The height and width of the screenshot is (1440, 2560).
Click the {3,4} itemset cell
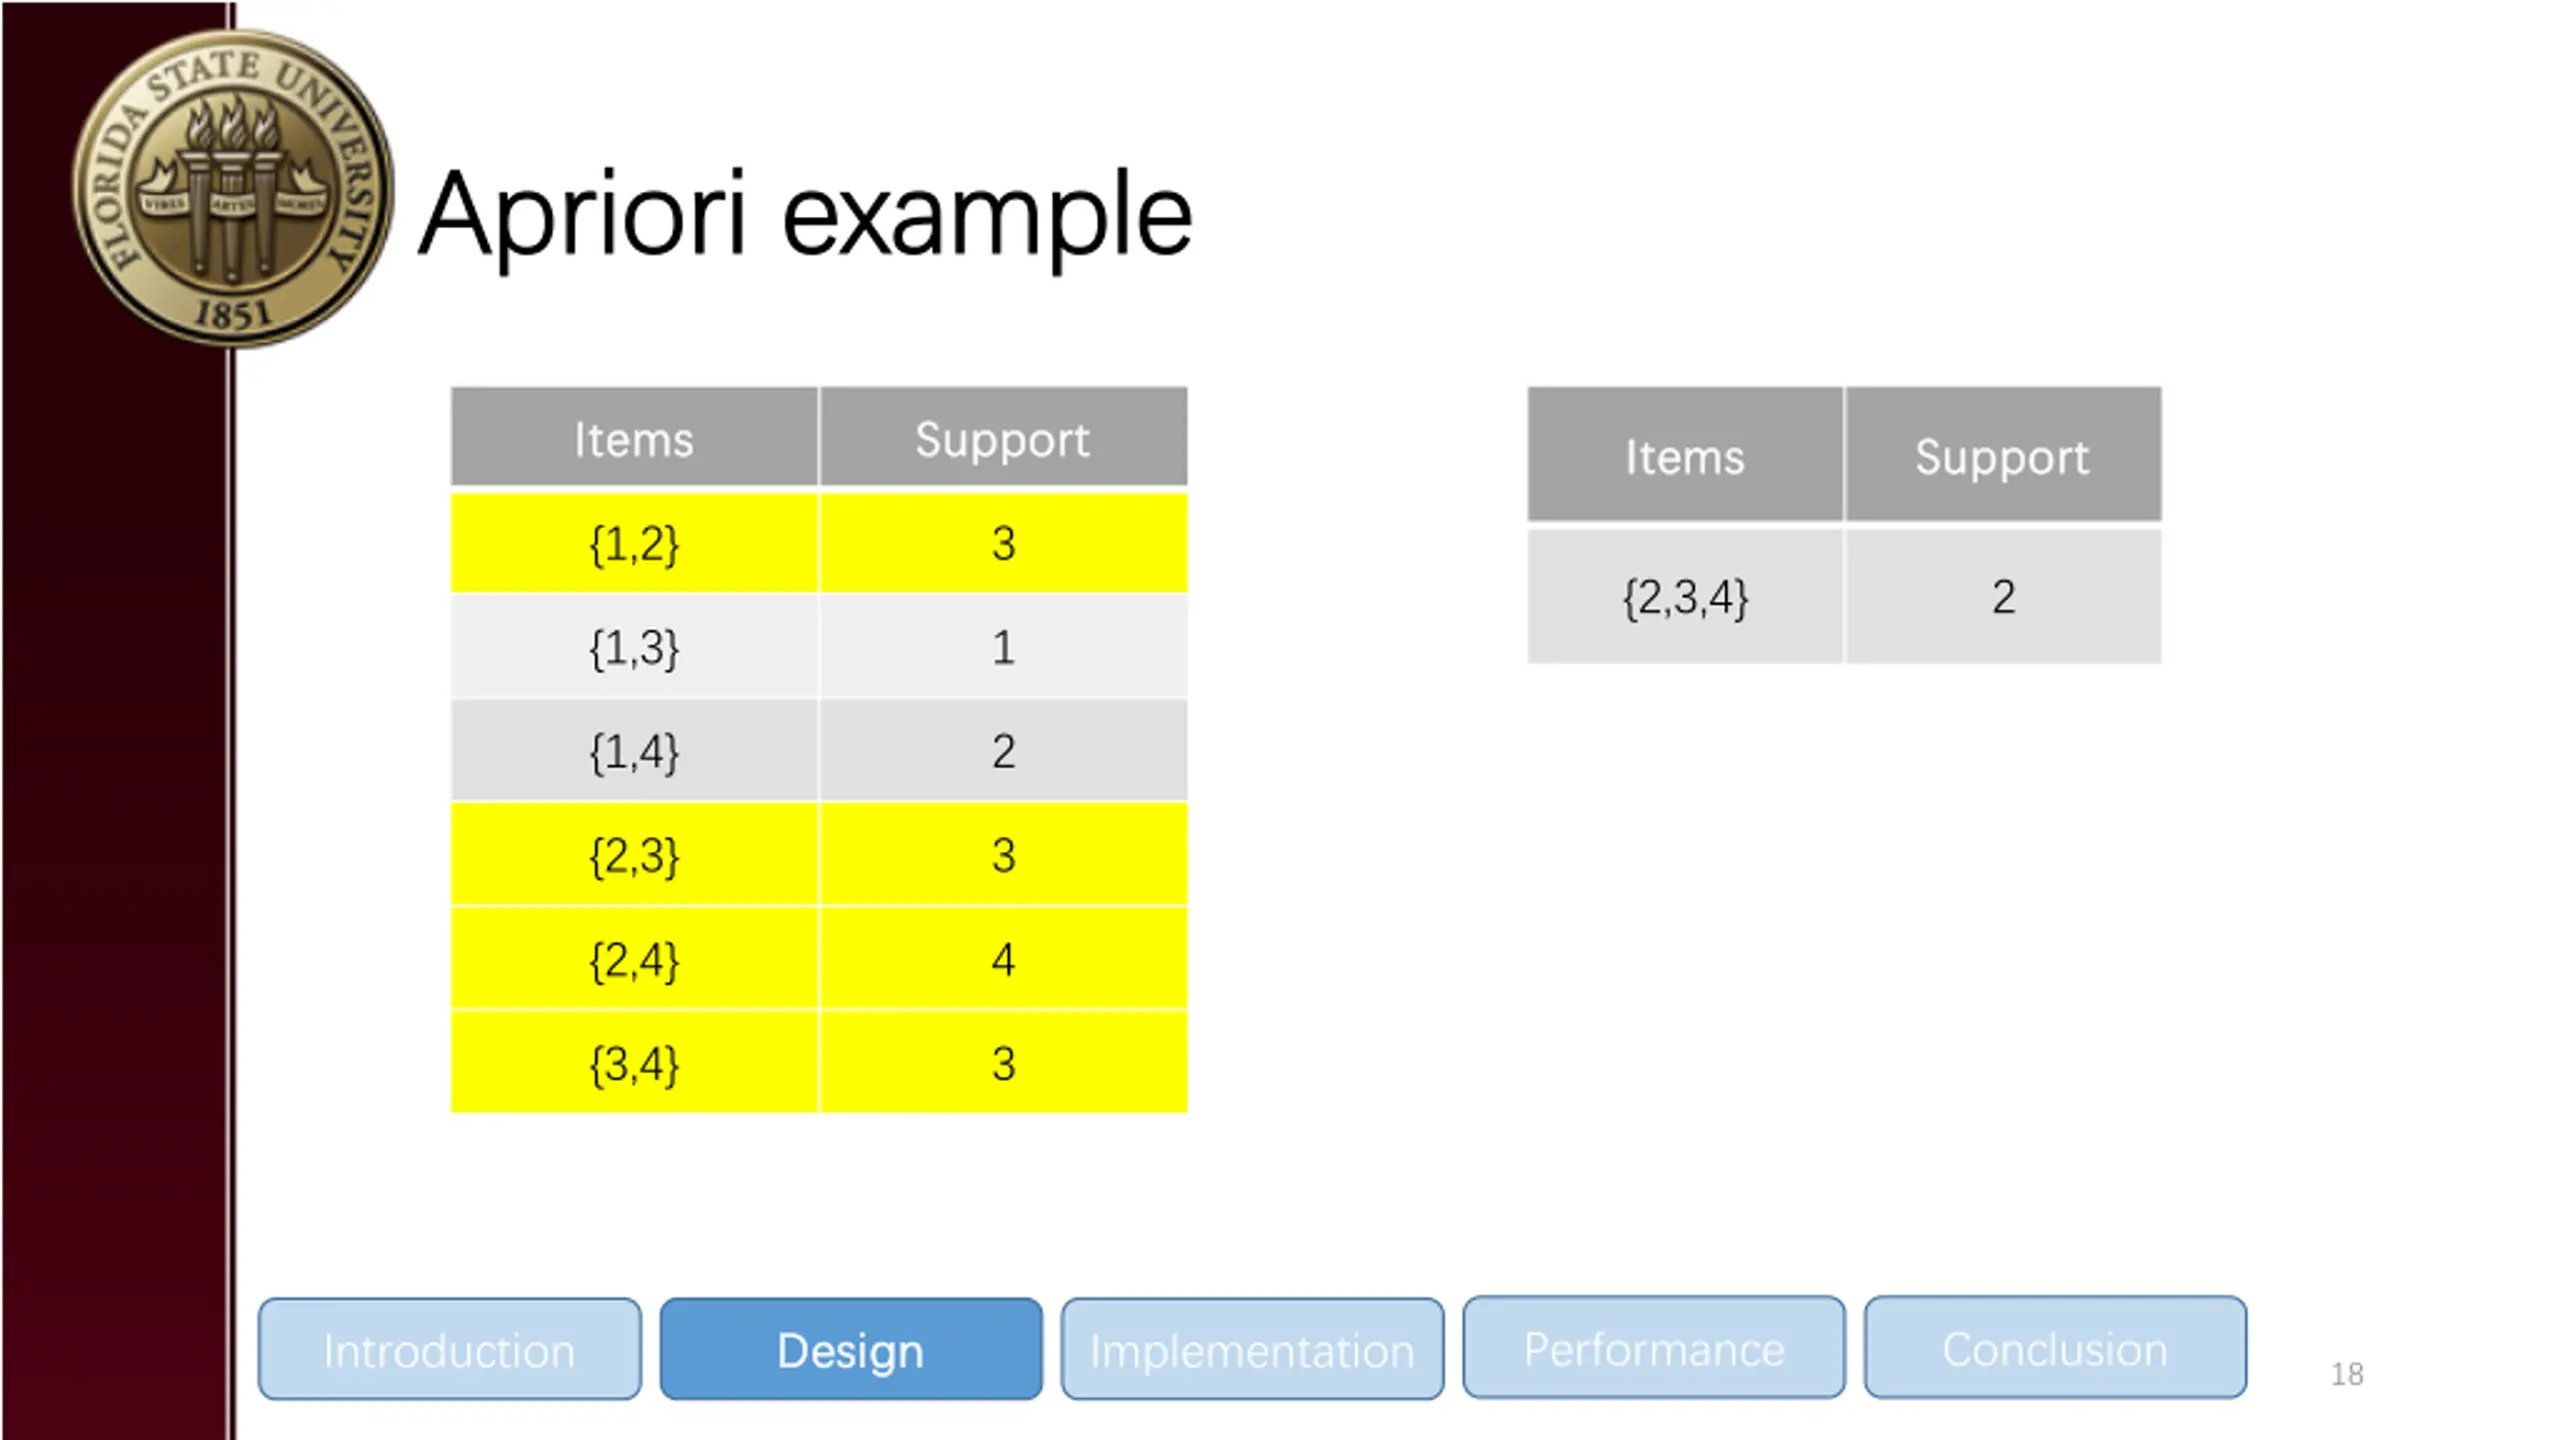click(x=634, y=1063)
